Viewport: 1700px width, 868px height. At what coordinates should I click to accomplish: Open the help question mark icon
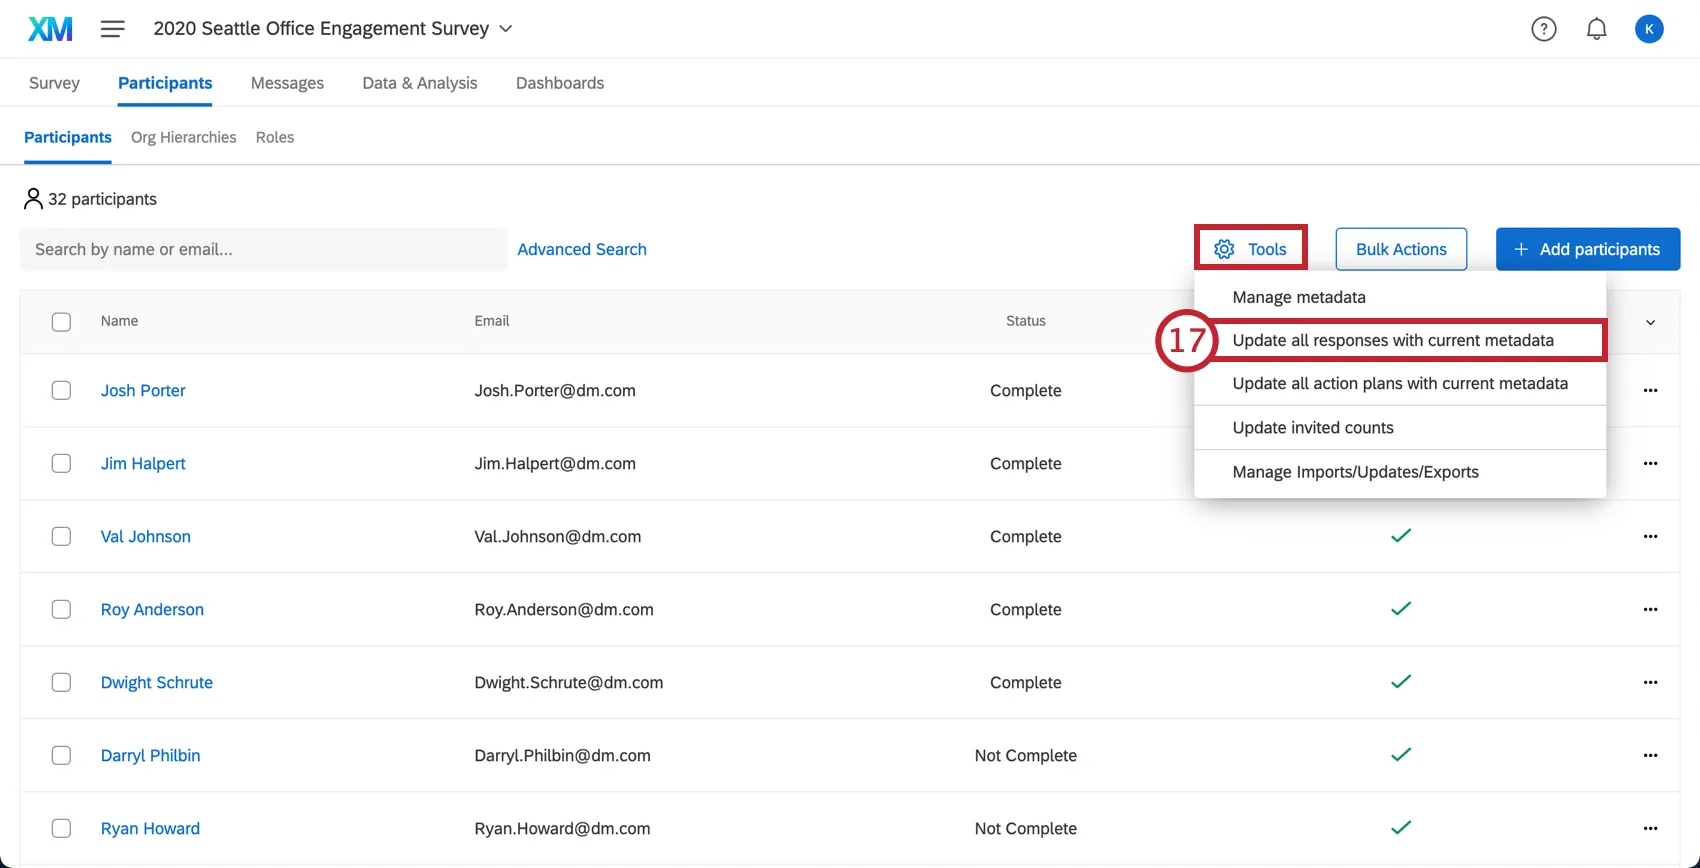[1544, 29]
